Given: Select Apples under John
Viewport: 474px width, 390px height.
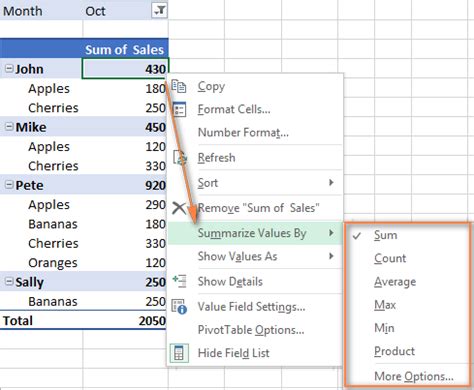Looking at the screenshot, I should click(x=49, y=88).
